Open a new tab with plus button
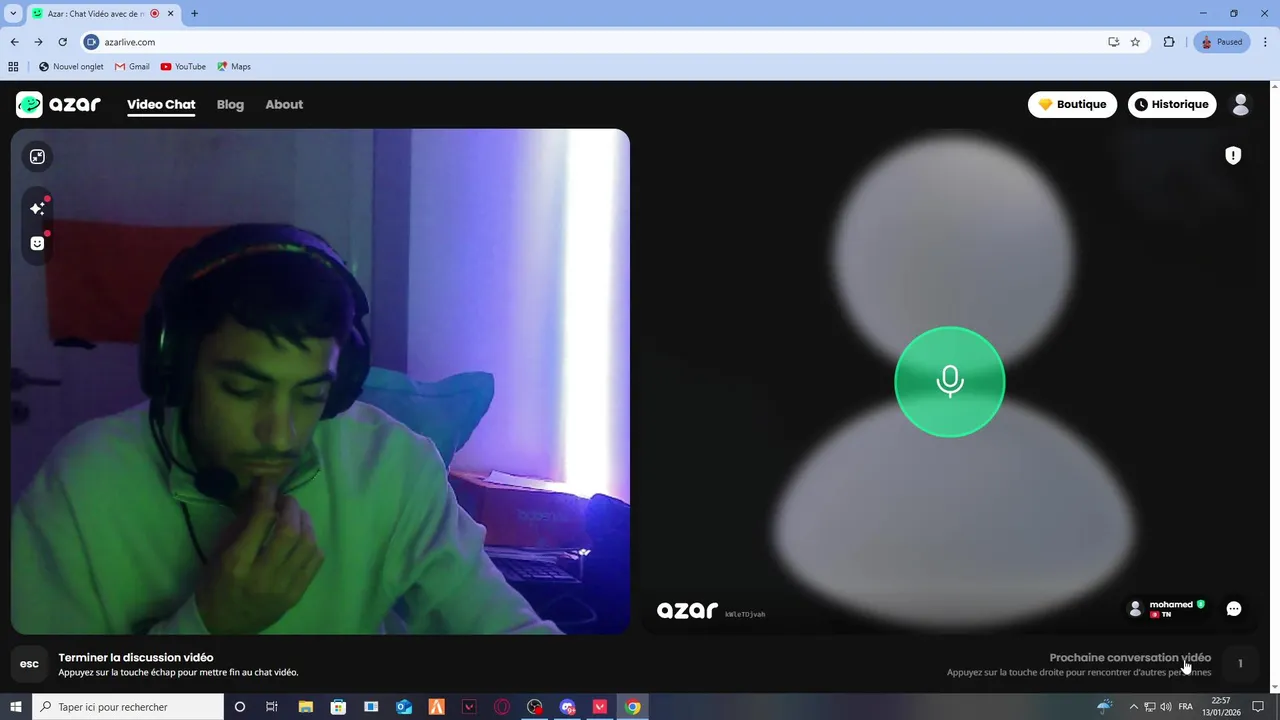Viewport: 1280px width, 720px height. tap(194, 13)
